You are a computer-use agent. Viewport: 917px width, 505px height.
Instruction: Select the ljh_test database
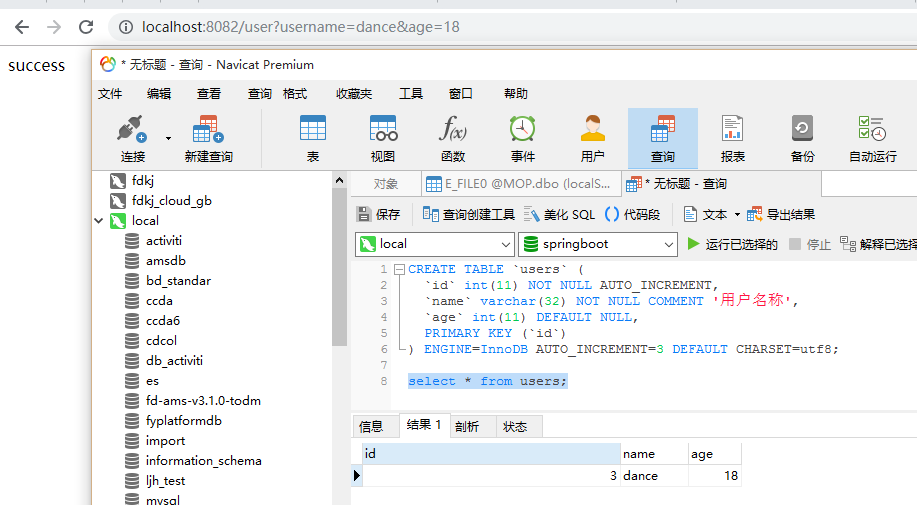[x=166, y=481]
